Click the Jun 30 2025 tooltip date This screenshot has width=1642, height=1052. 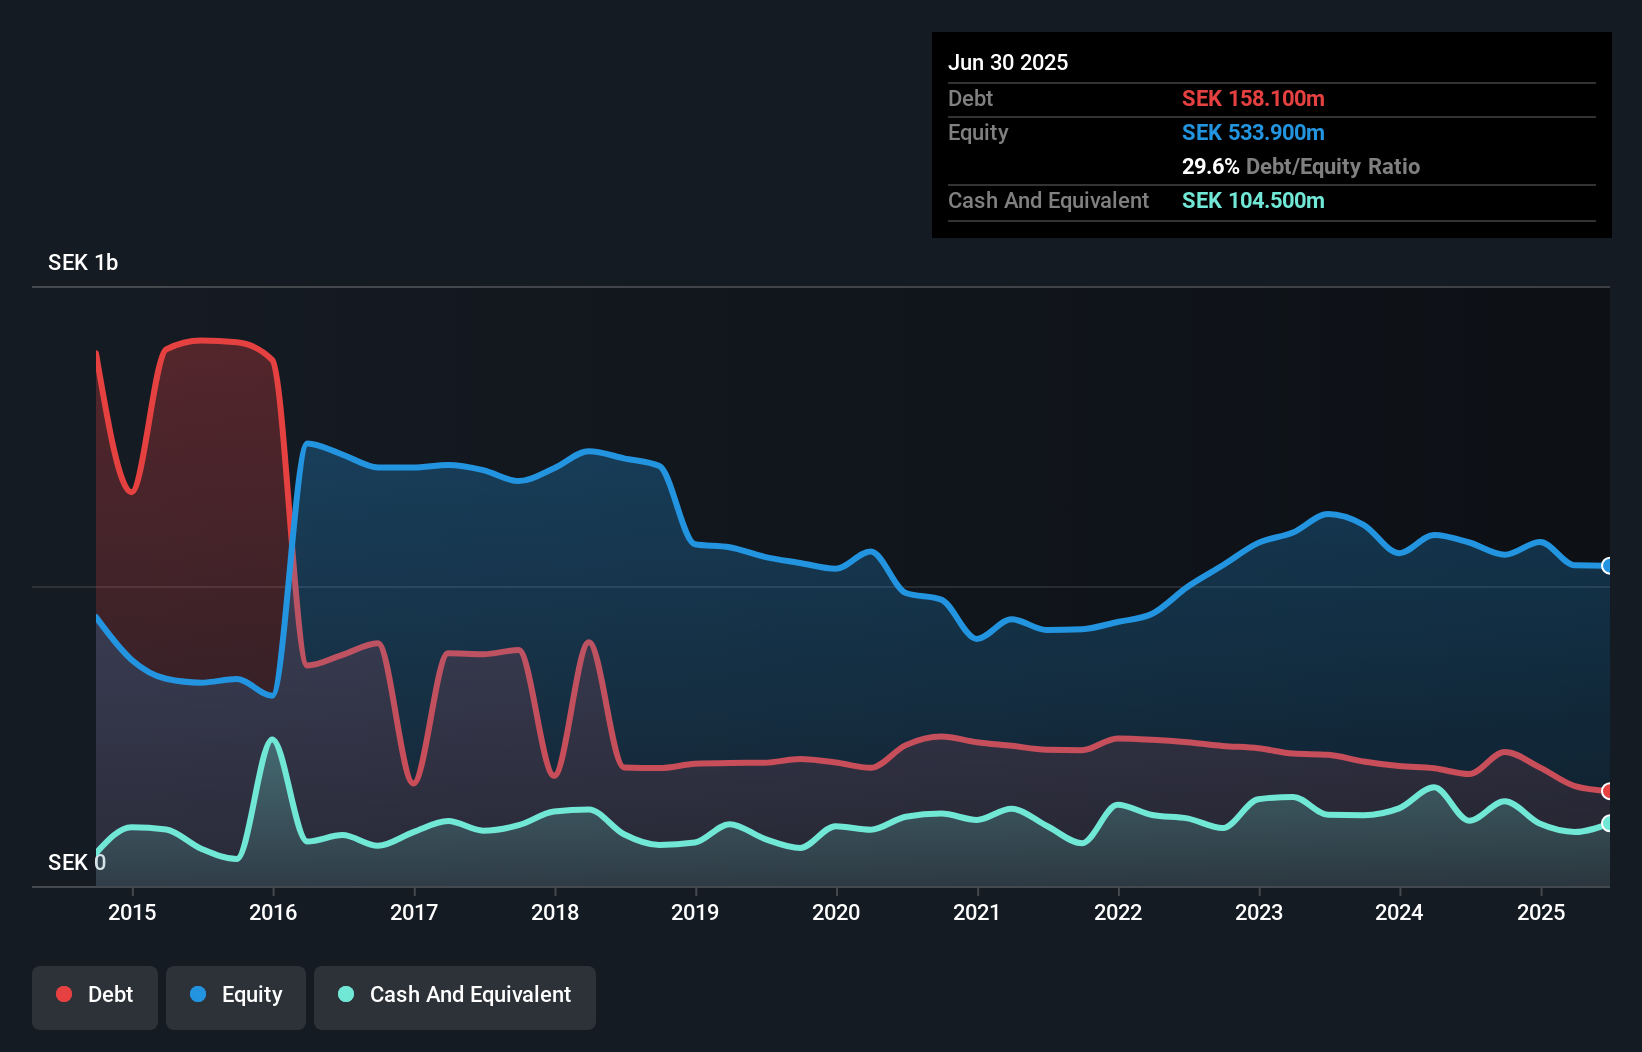tap(1008, 62)
